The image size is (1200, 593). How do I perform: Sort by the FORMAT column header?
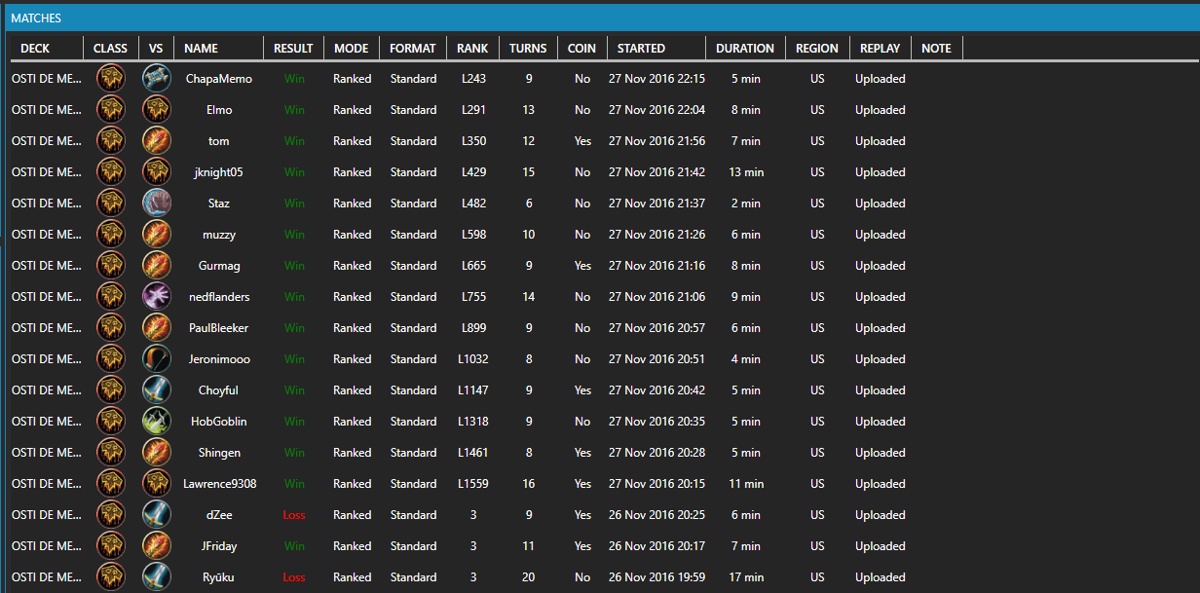pyautogui.click(x=413, y=48)
